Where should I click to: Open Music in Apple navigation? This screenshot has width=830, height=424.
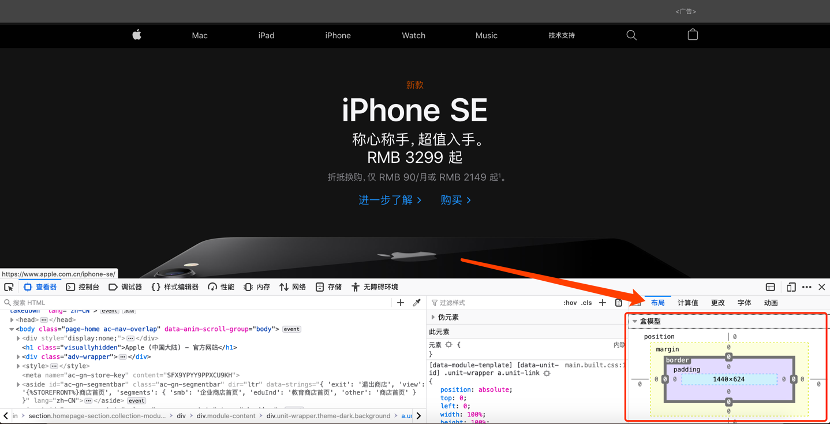point(486,35)
